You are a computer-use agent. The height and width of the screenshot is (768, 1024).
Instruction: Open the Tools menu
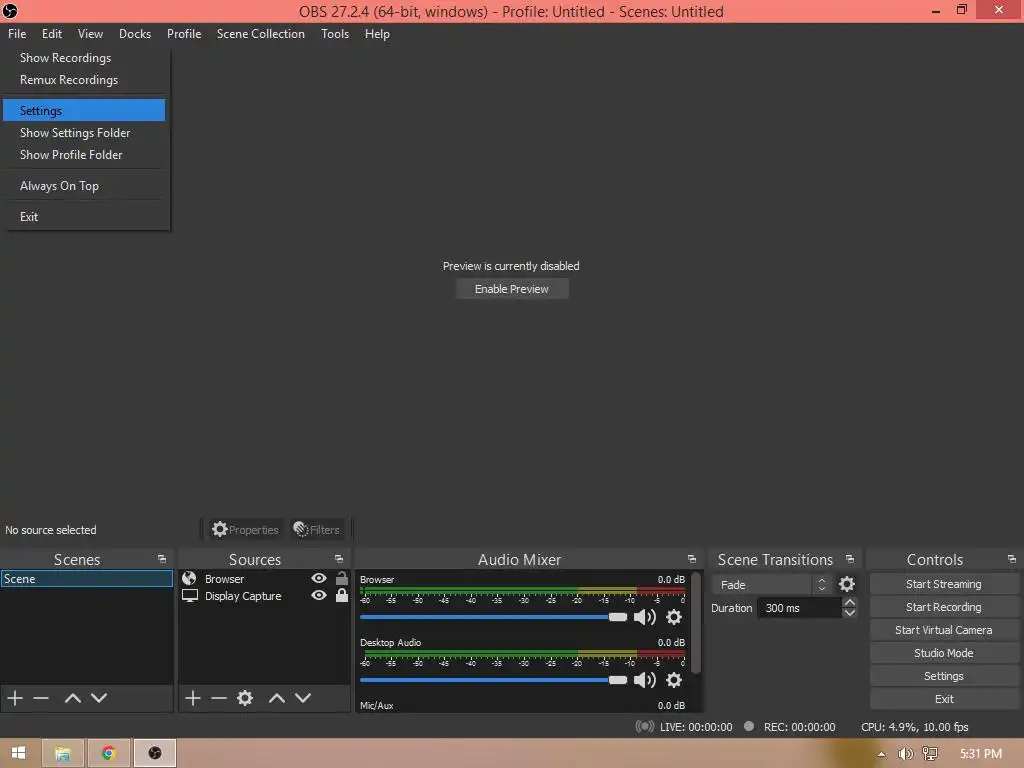(334, 33)
